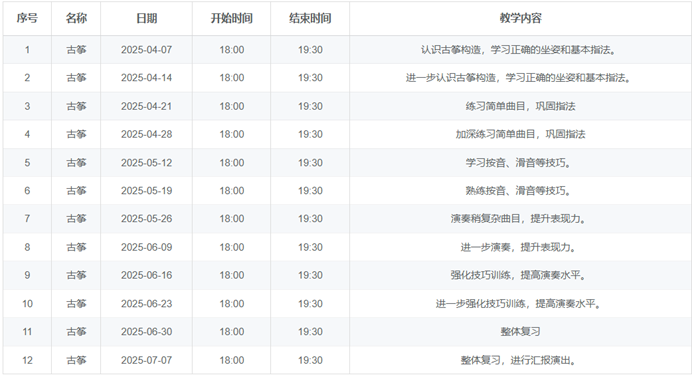Click the 整体复习，进行汇报演出 content cell
The image size is (692, 375).
520,360
